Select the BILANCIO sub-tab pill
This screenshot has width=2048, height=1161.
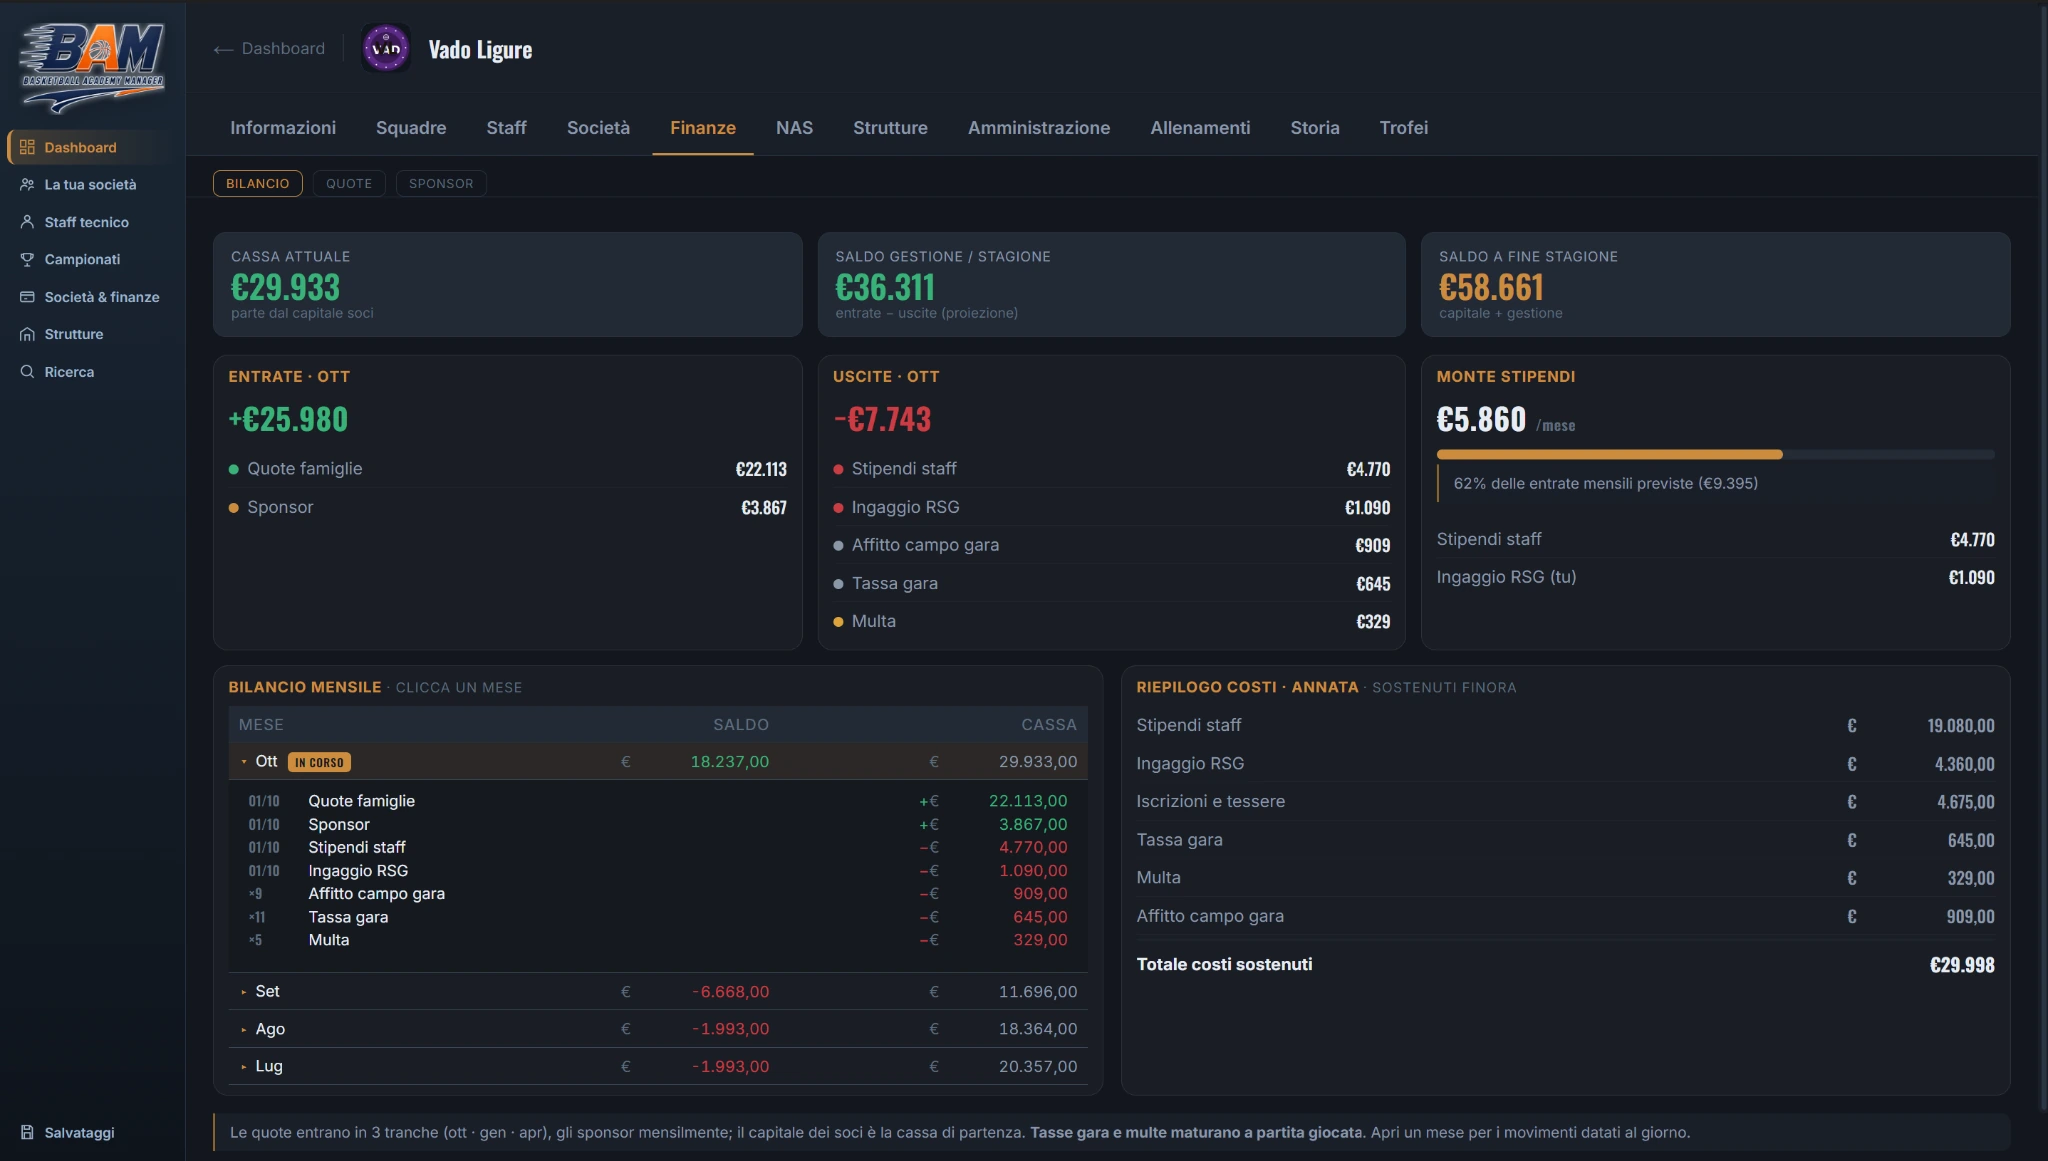(258, 184)
